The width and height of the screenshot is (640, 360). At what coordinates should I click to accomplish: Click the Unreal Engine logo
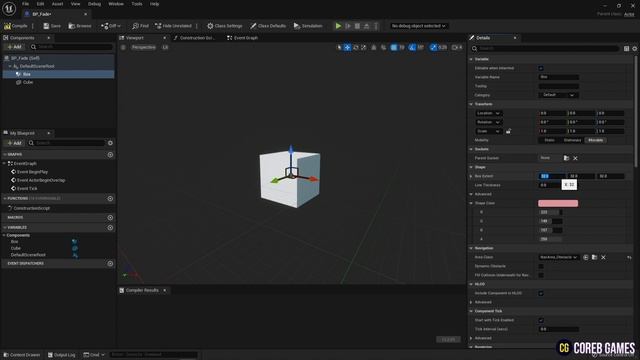9,8
